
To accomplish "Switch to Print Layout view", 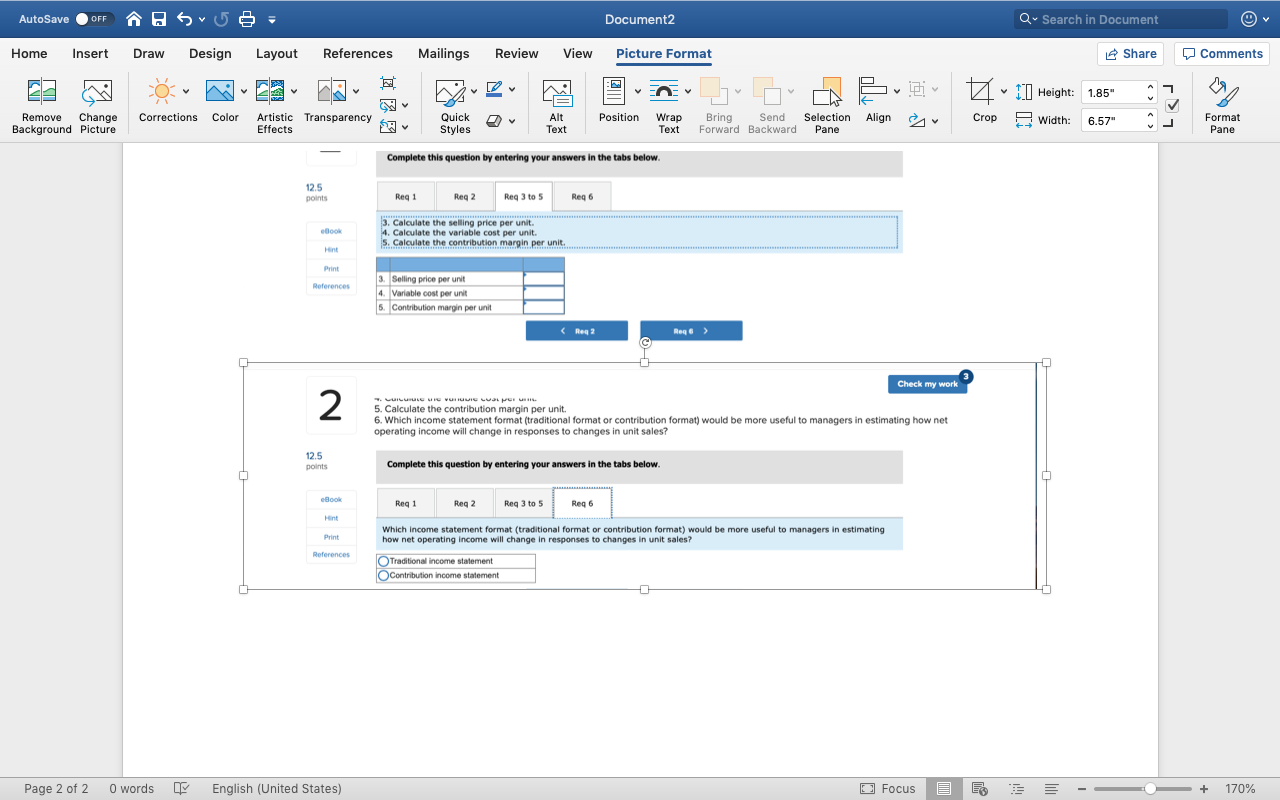I will pos(943,788).
